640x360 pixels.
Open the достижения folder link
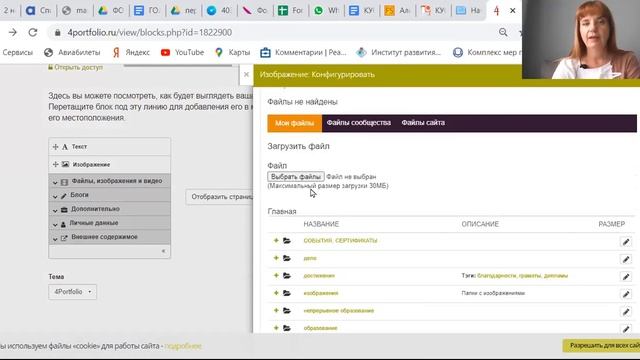319,276
